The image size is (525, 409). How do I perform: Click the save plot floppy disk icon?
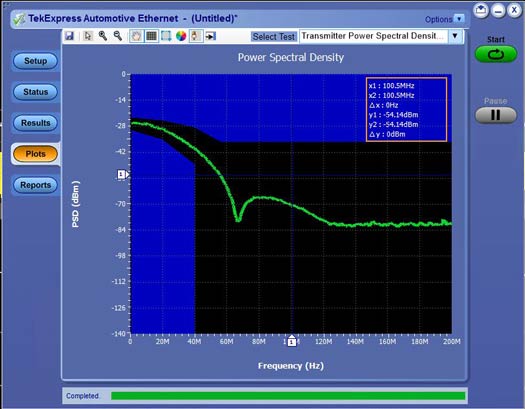point(69,36)
